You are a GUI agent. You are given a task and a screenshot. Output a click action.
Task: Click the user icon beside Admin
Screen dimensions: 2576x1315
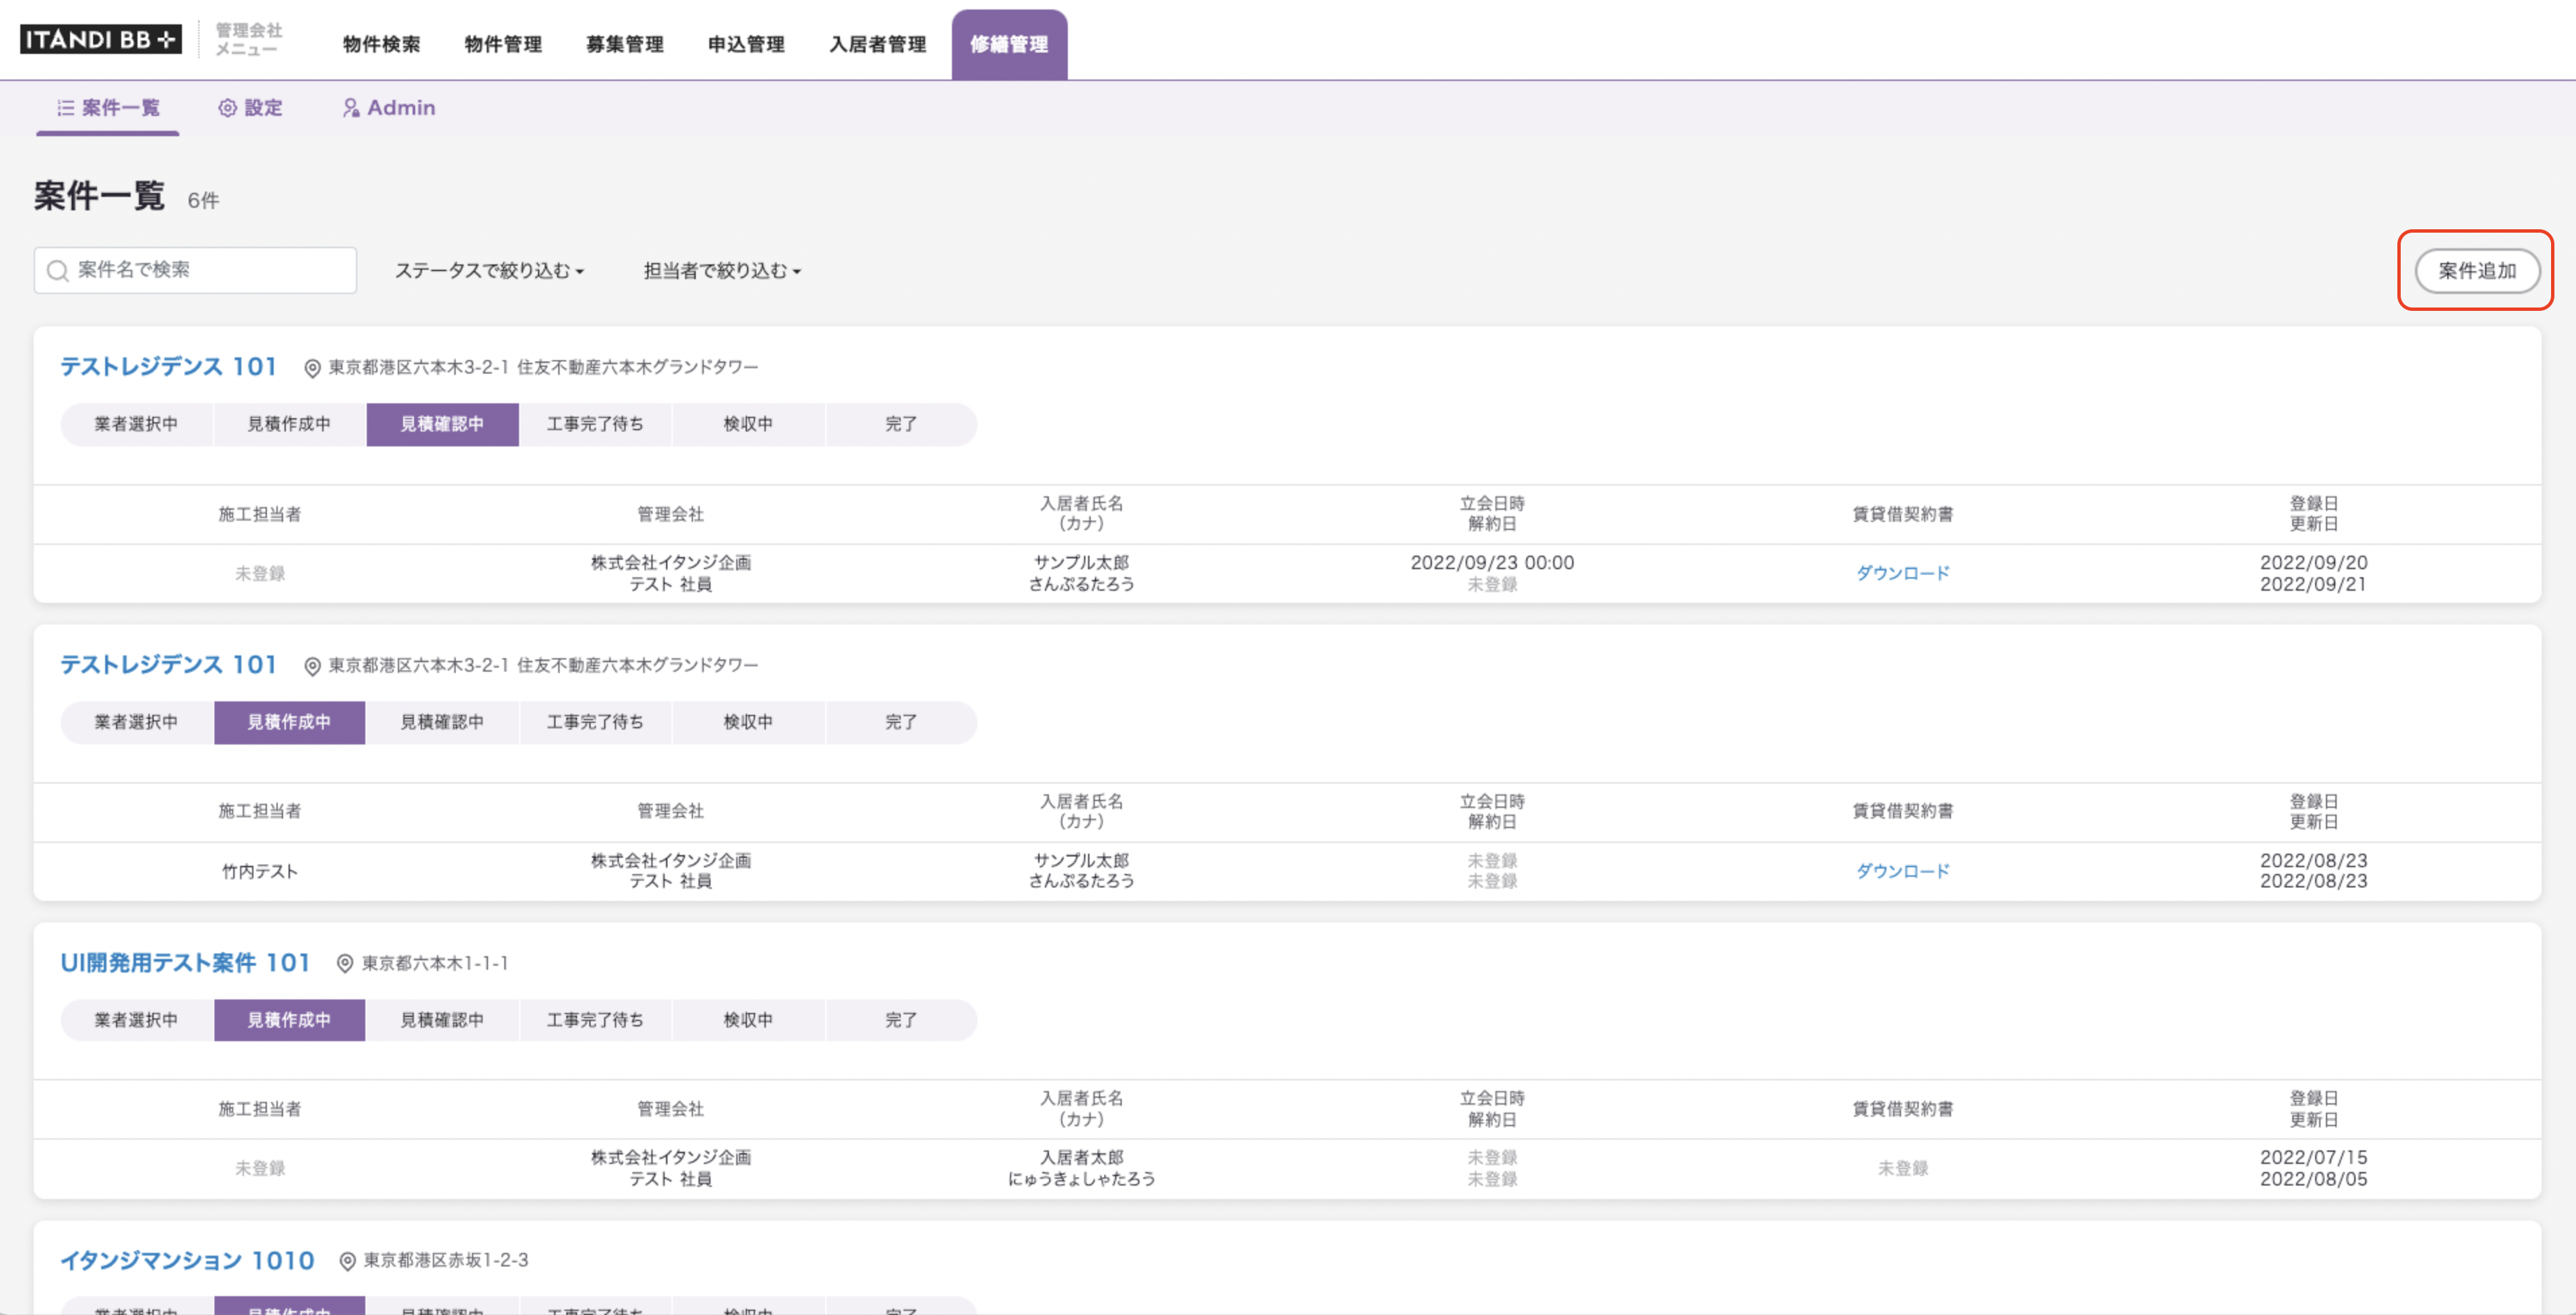pyautogui.click(x=351, y=108)
